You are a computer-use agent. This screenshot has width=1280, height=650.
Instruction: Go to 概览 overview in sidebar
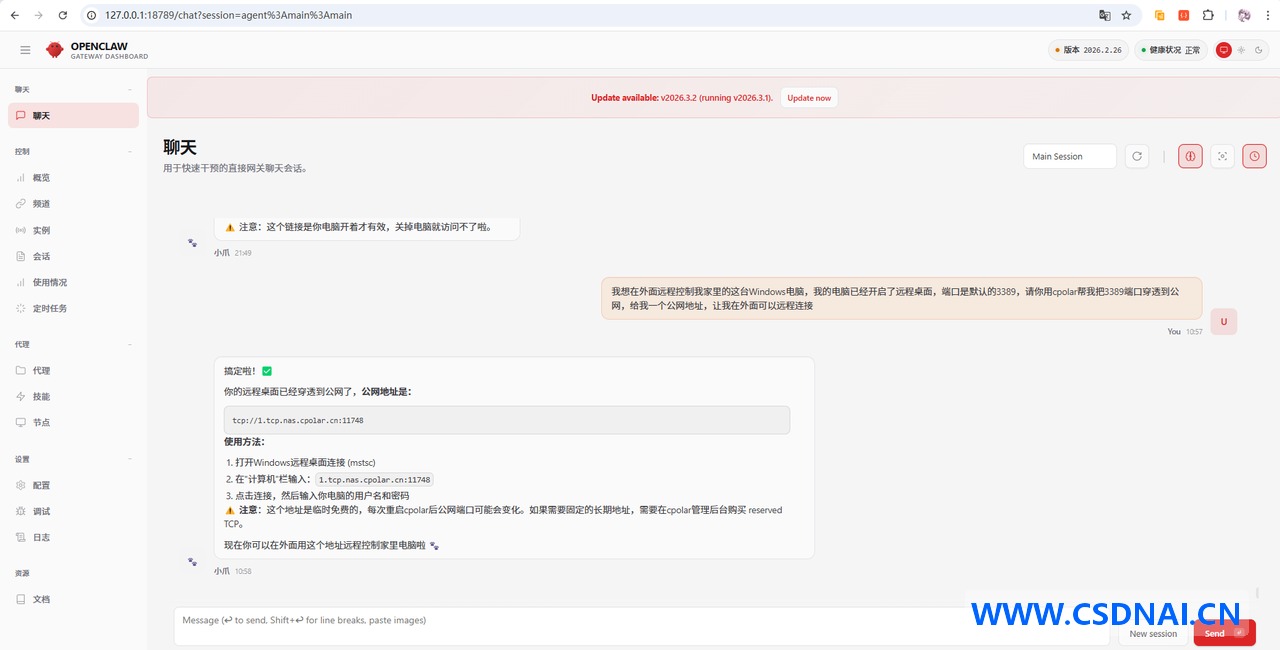73,178
